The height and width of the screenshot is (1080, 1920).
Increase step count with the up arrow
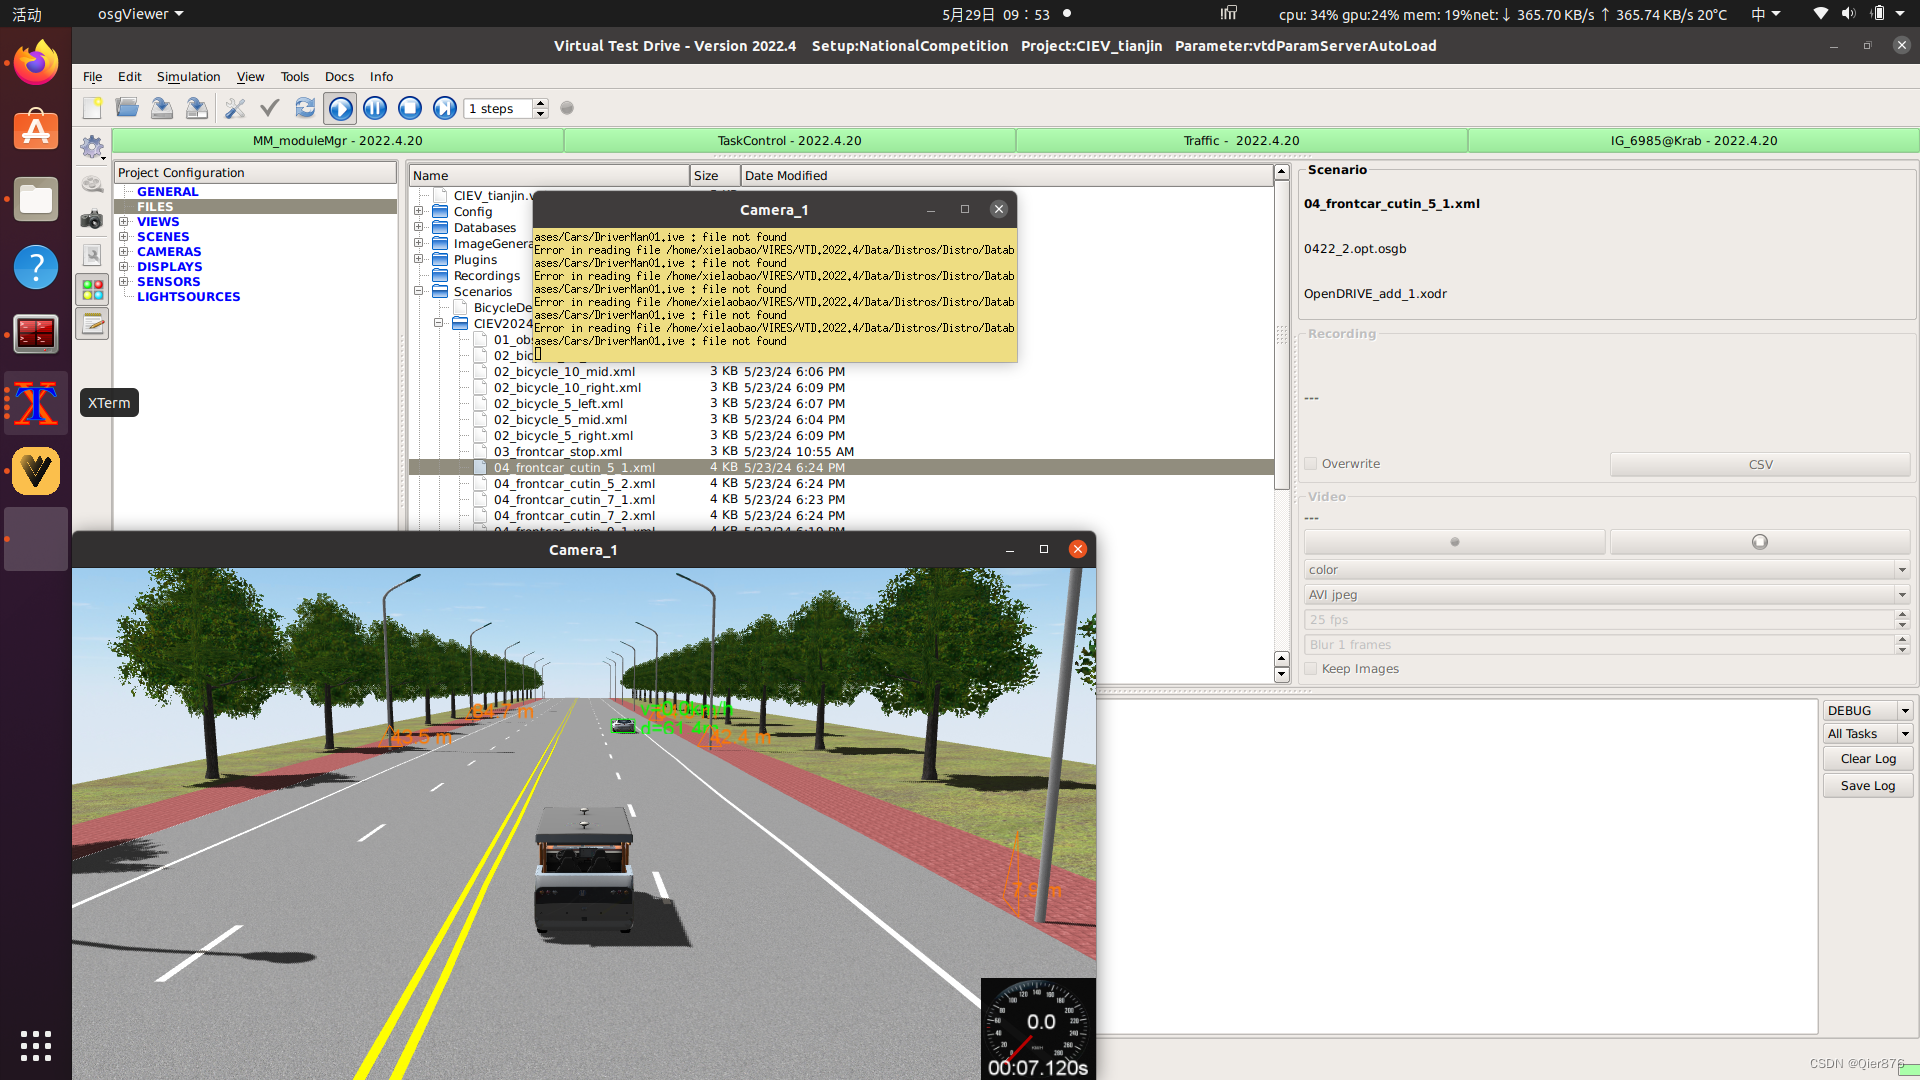click(541, 103)
